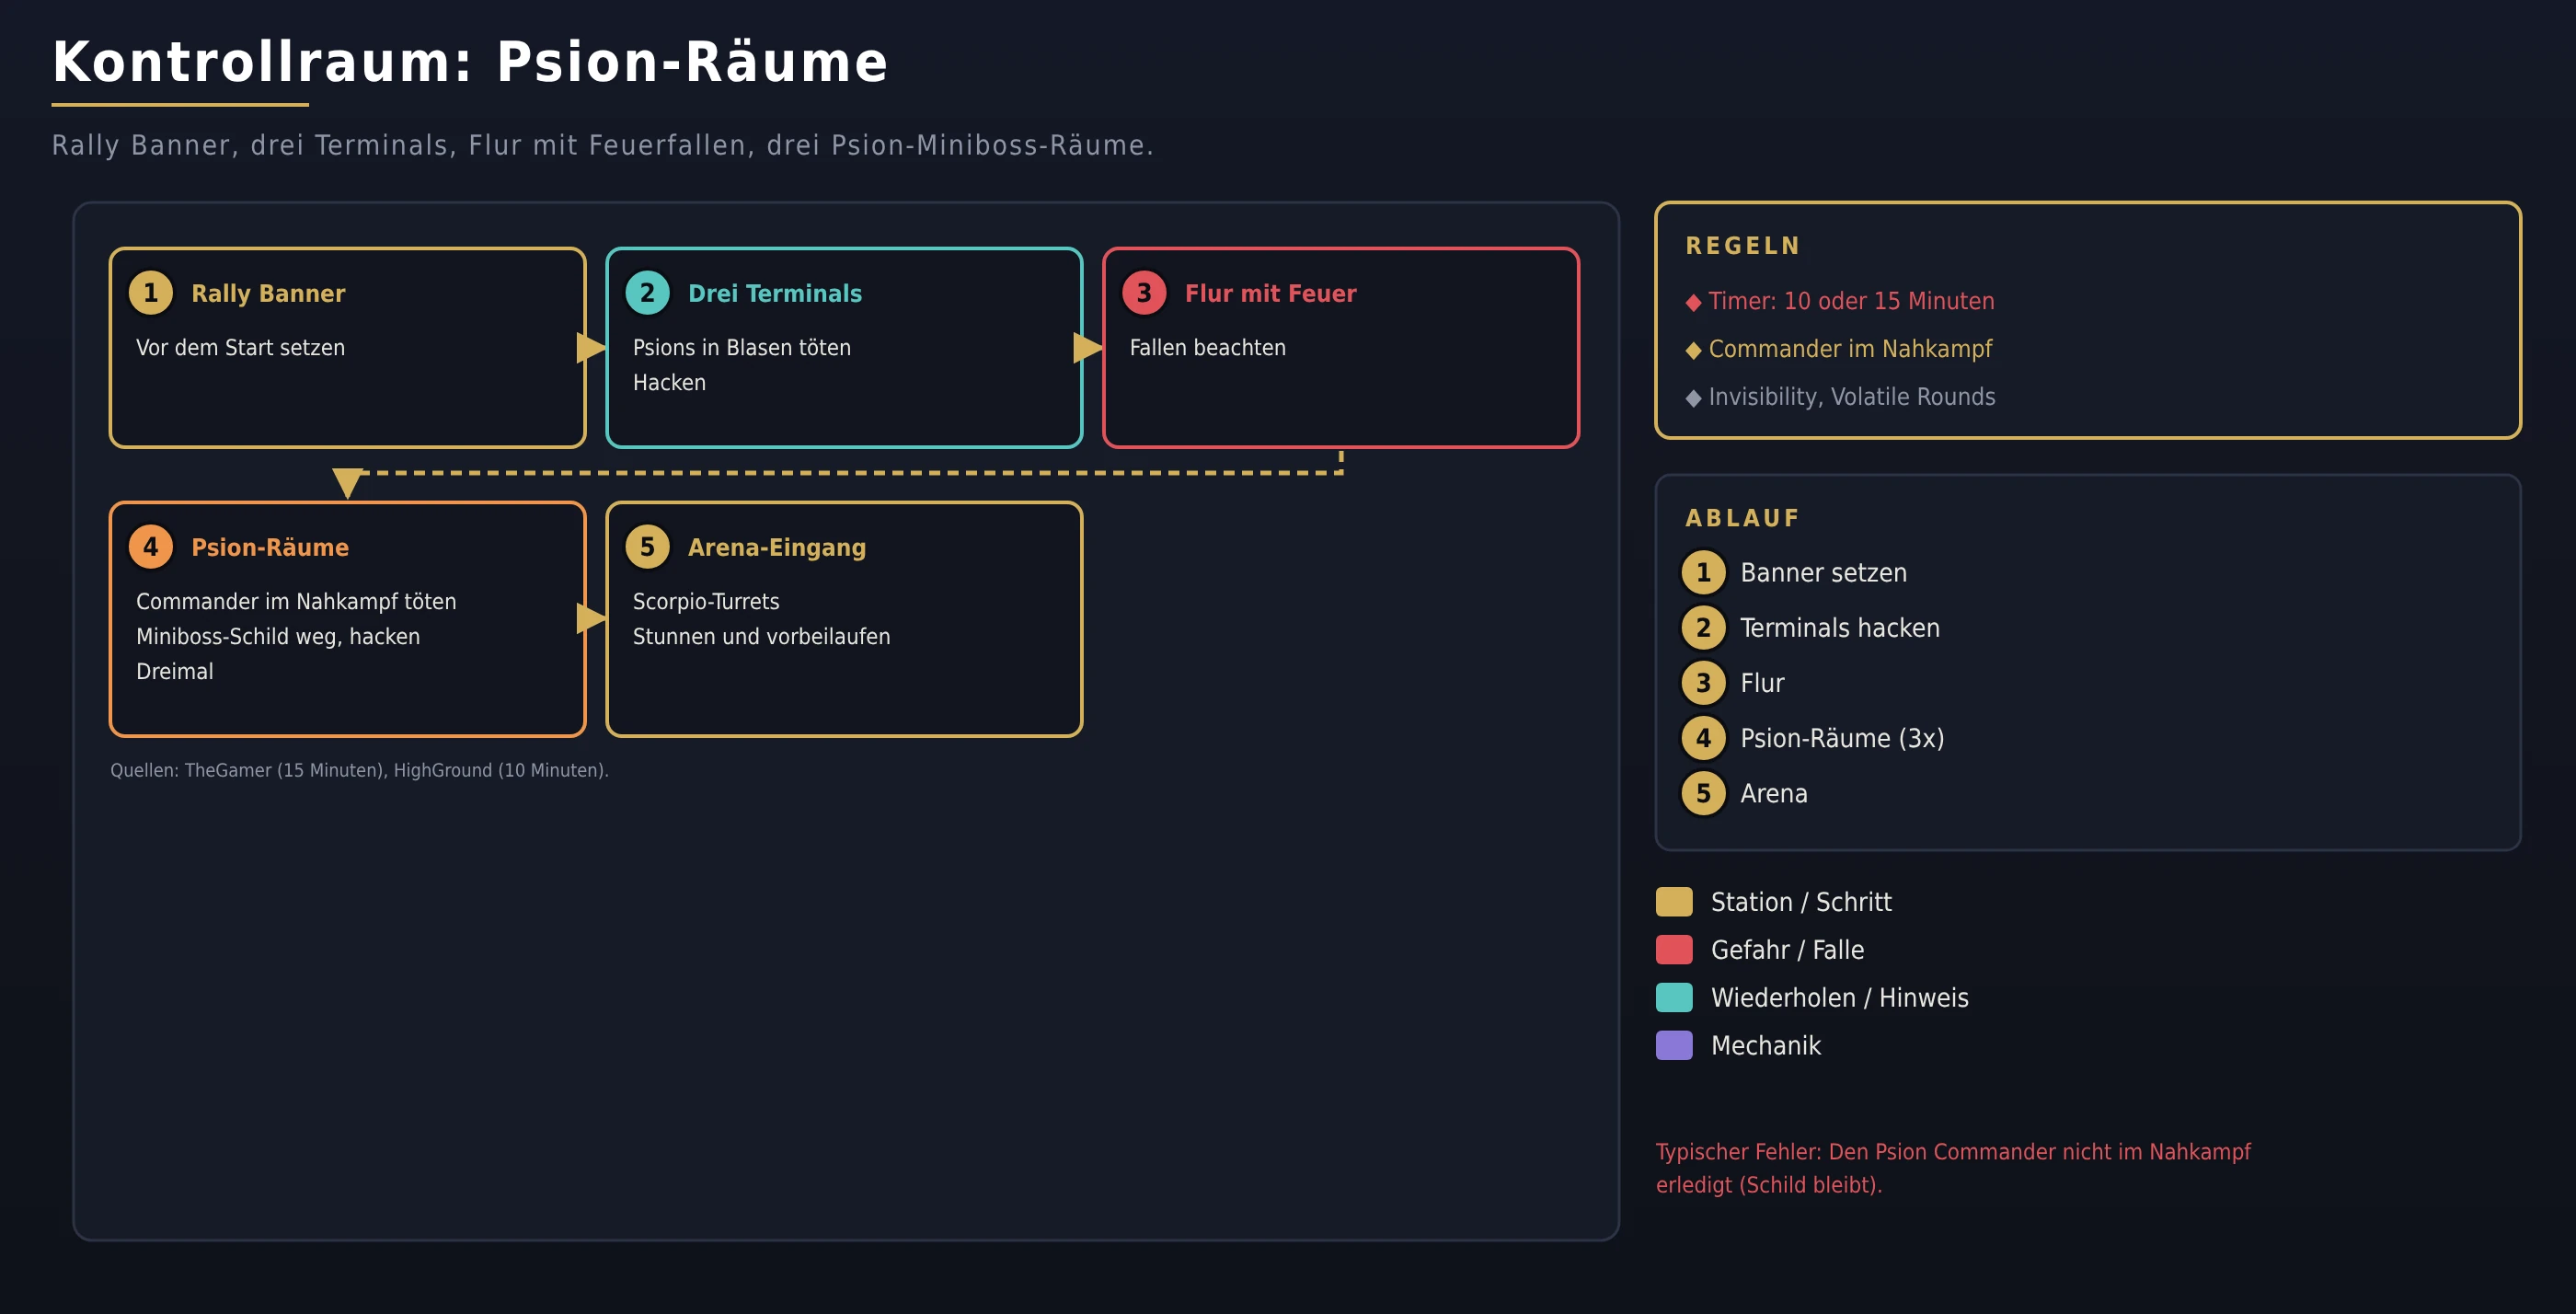Select the teal Wiederholen / Hinweis swatch

[1674, 997]
